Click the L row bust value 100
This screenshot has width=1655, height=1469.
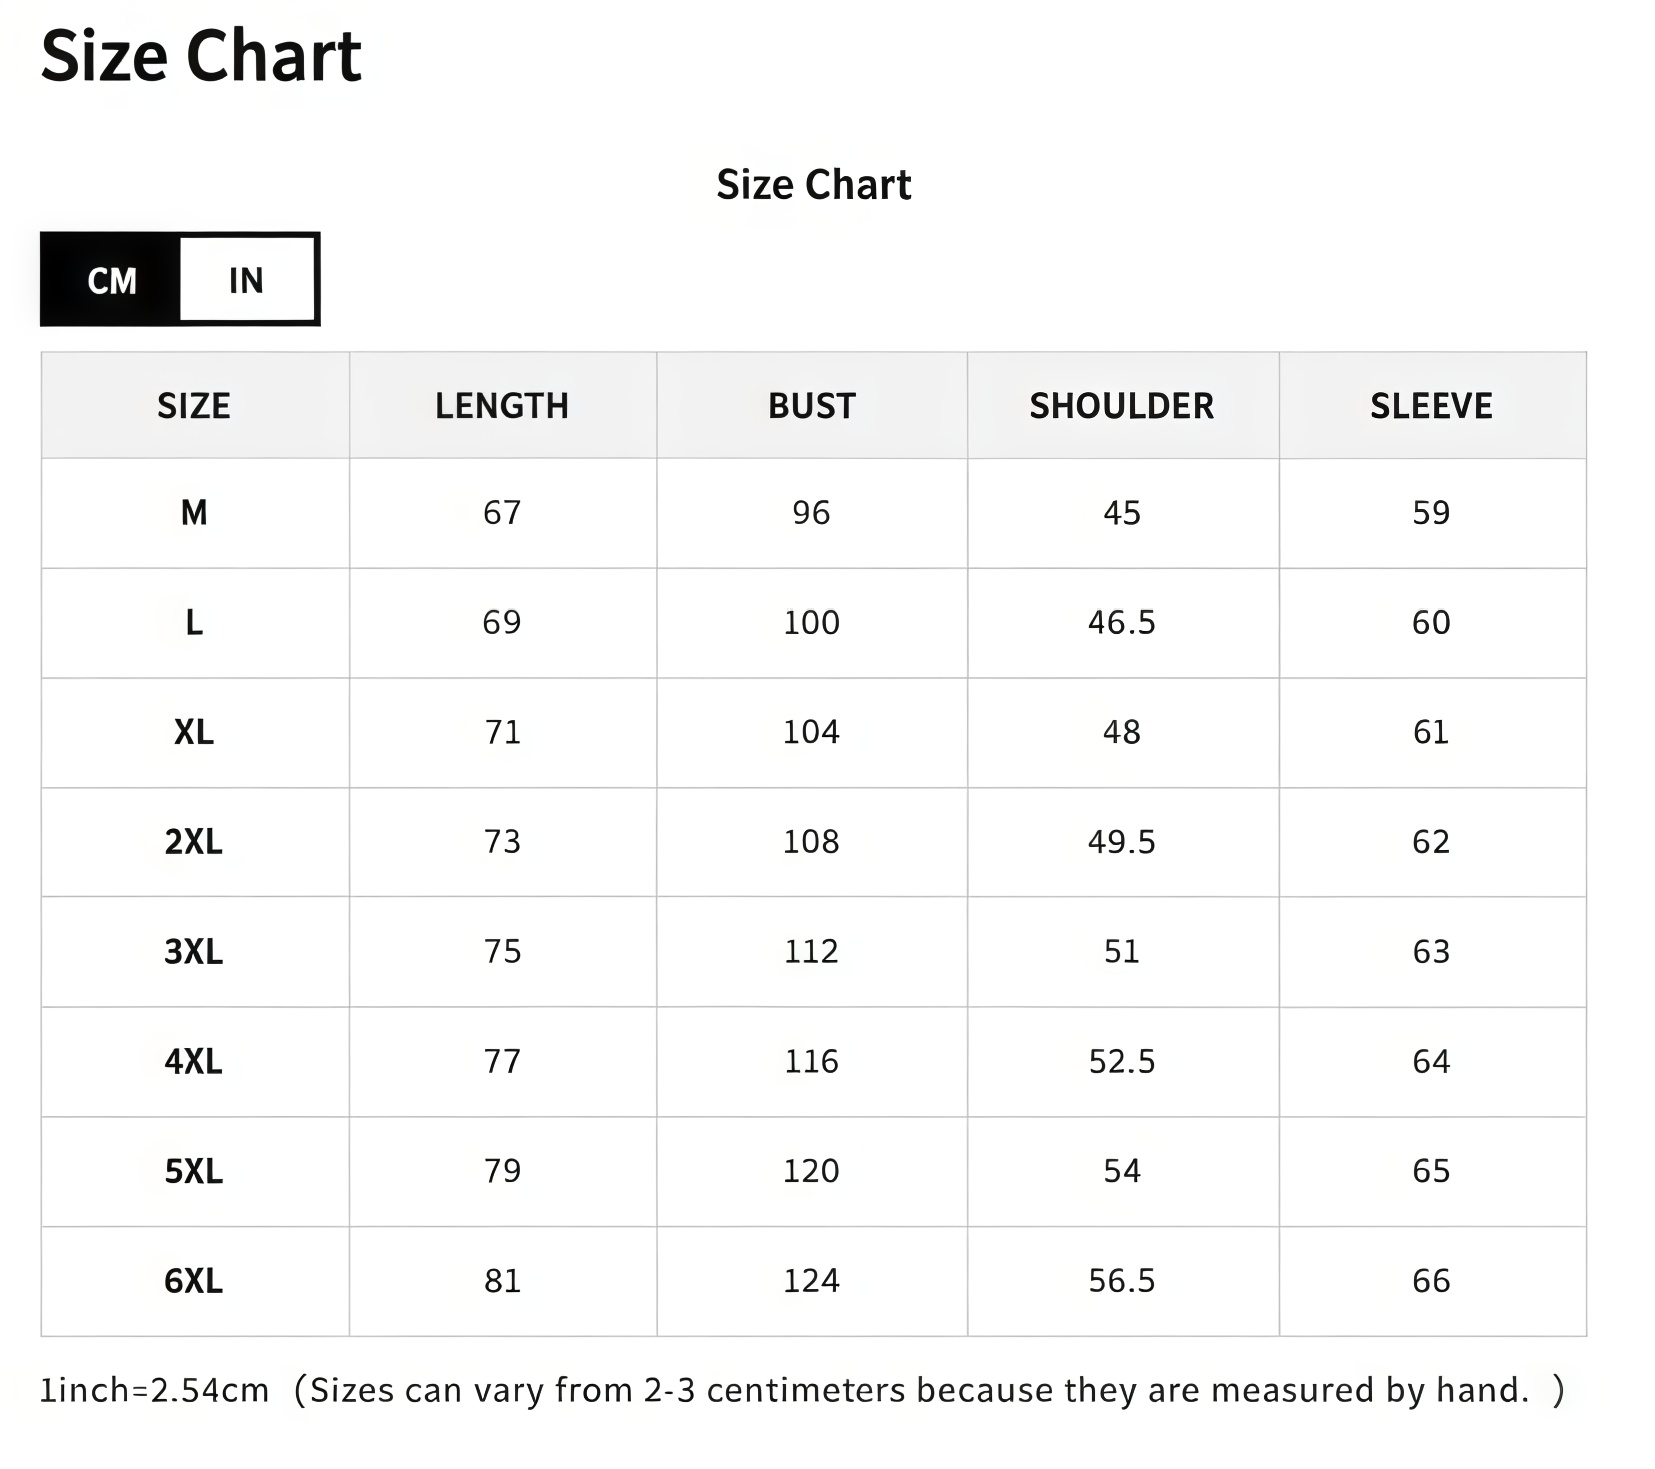[811, 623]
